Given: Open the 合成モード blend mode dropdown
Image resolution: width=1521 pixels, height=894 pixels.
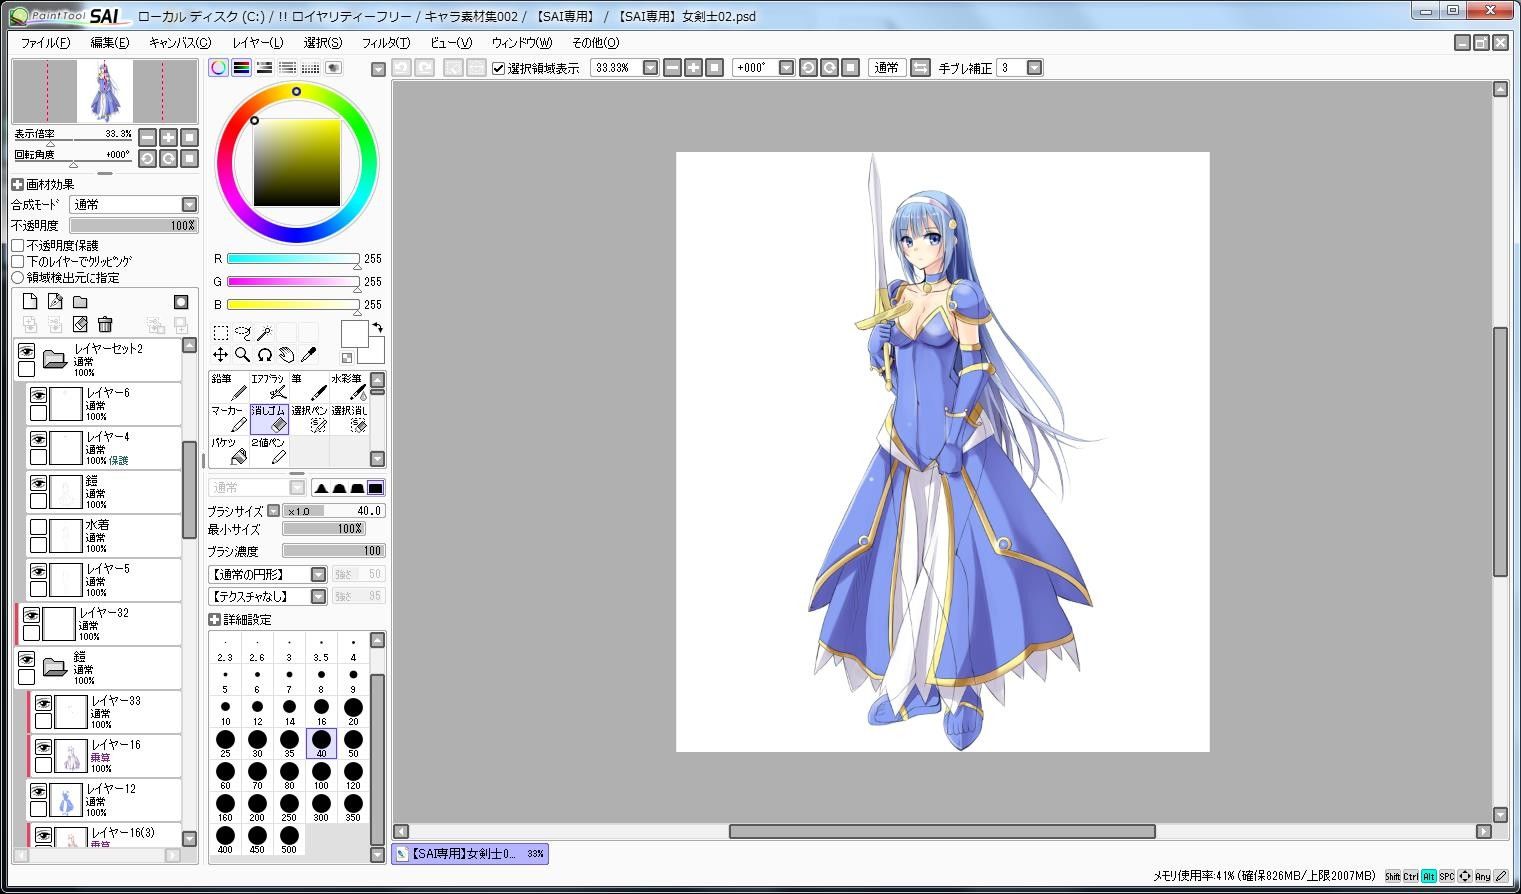Looking at the screenshot, I should click(189, 205).
